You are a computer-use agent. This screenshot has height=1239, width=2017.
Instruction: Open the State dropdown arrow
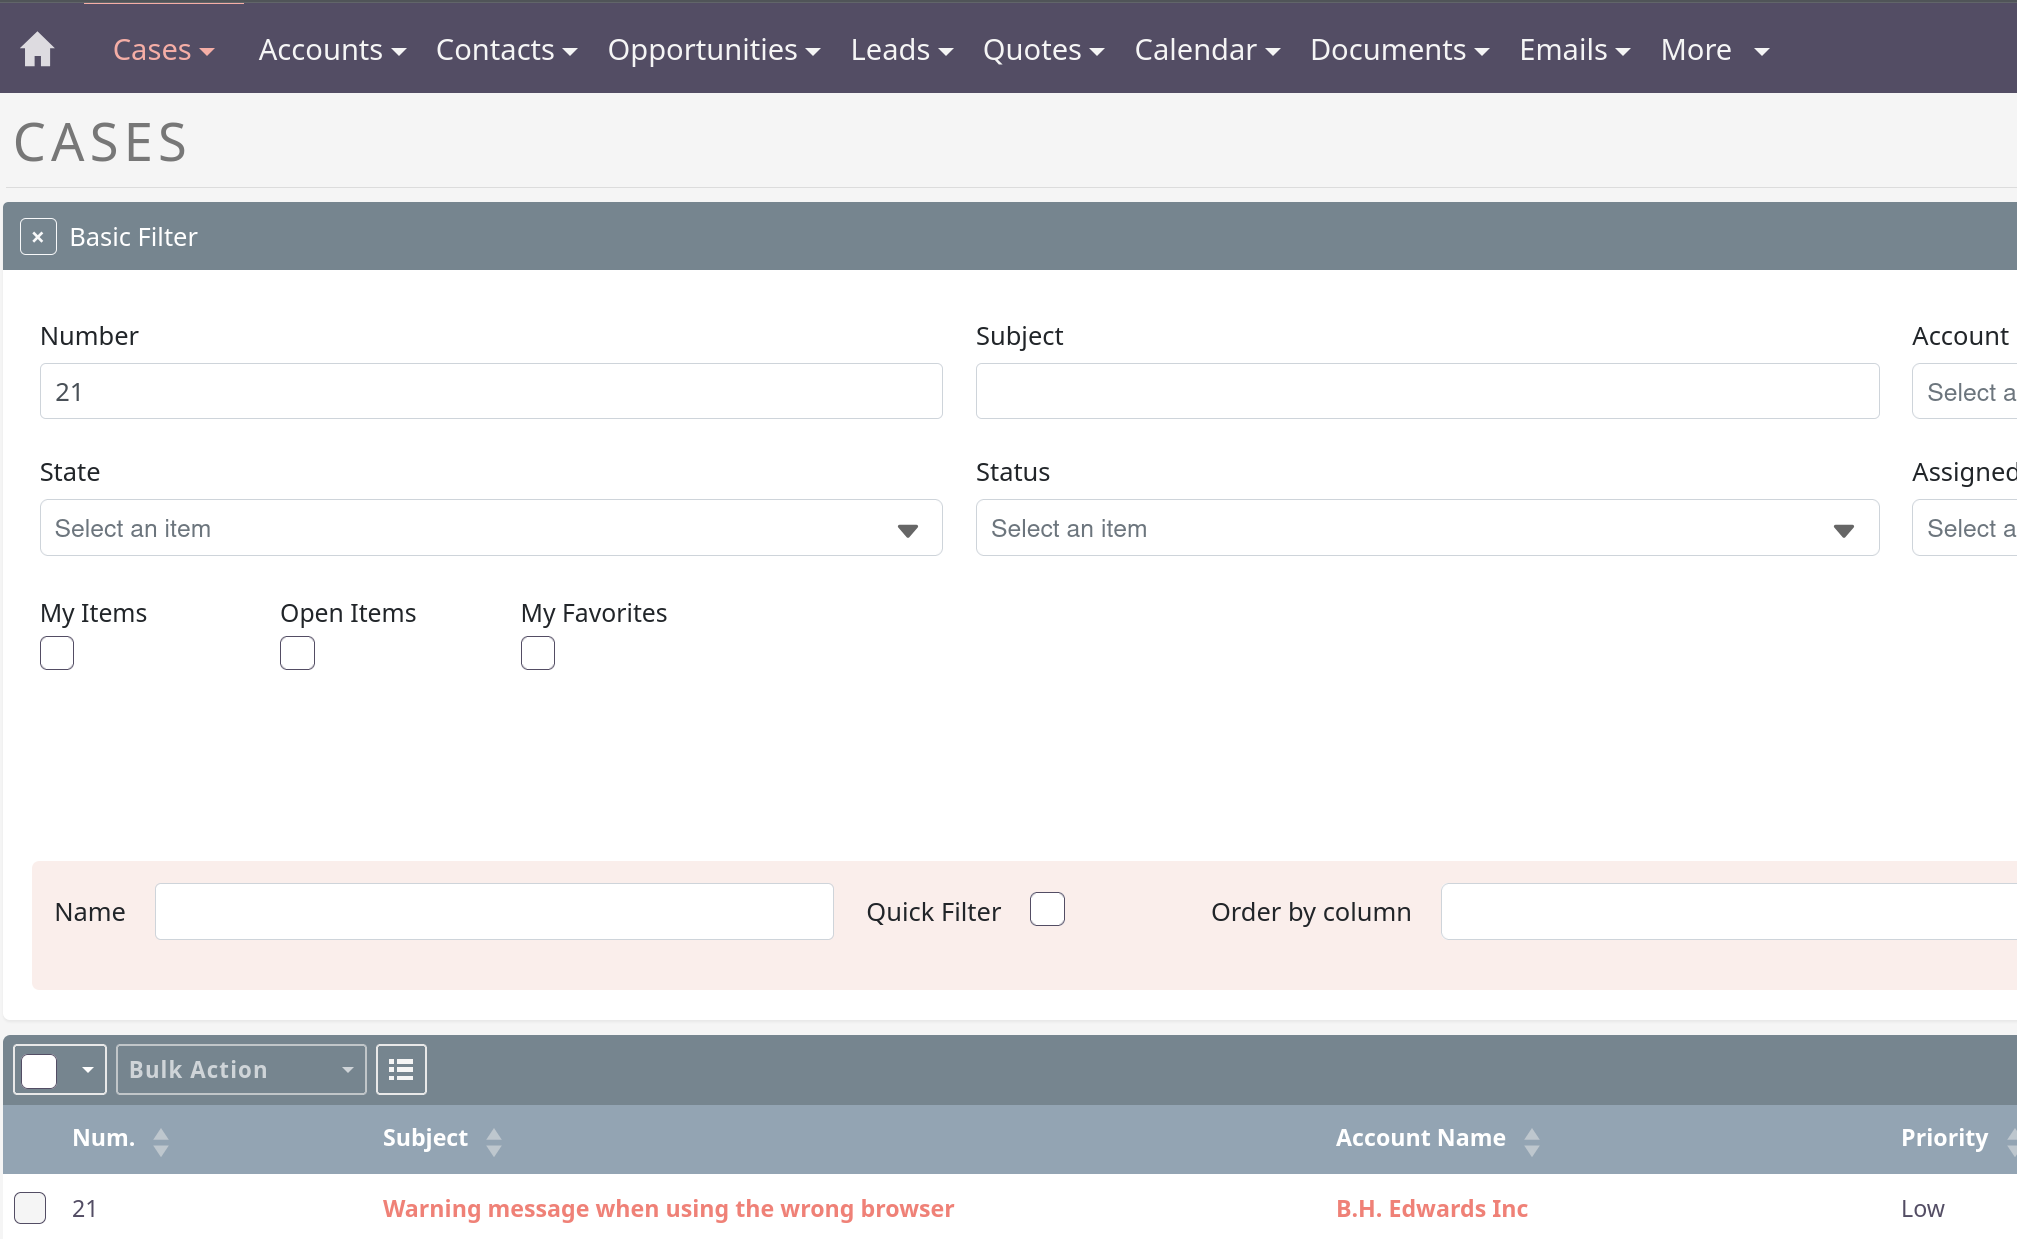[x=907, y=529]
